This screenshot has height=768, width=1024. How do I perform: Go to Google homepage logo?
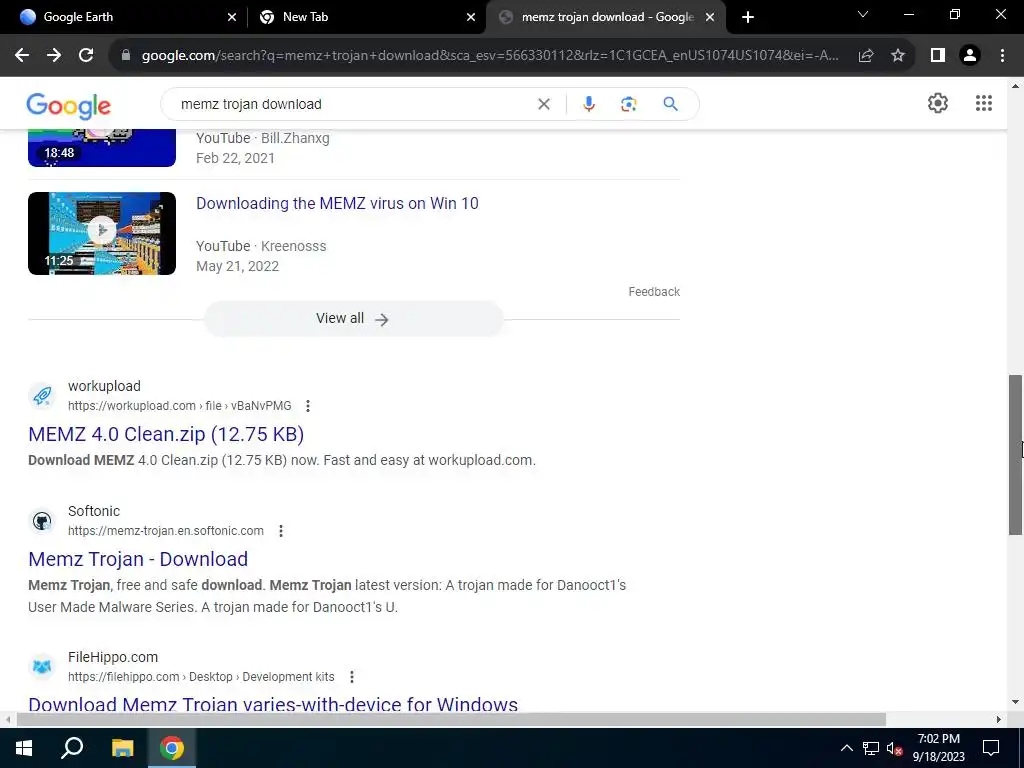[69, 106]
